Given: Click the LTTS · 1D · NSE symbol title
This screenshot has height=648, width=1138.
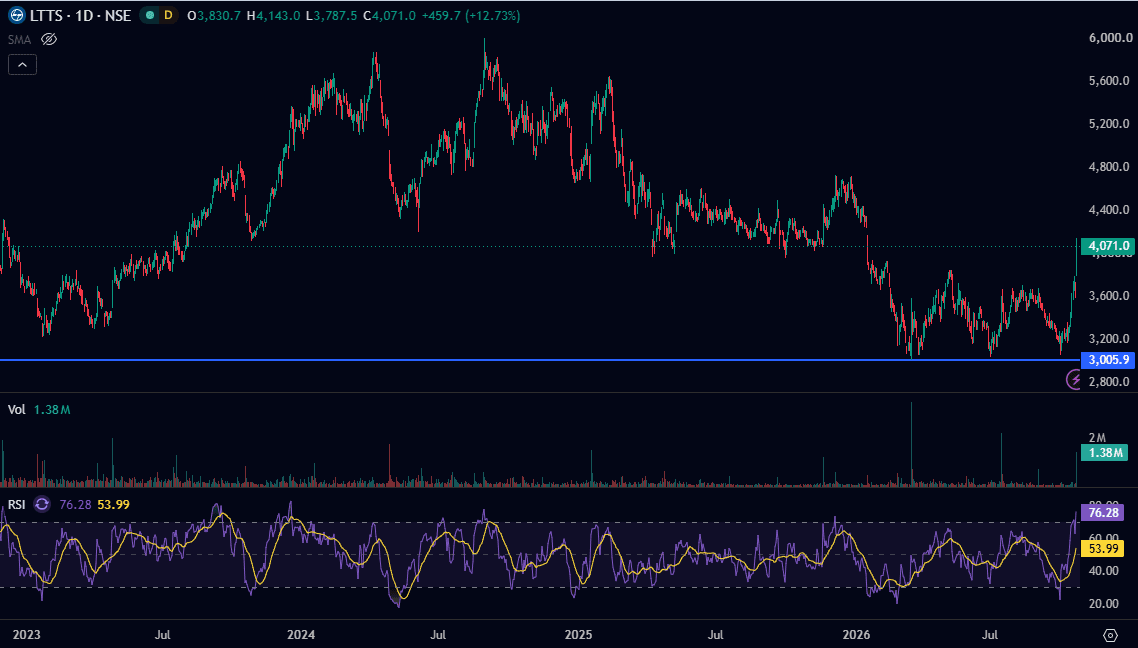Looking at the screenshot, I should click(x=81, y=15).
